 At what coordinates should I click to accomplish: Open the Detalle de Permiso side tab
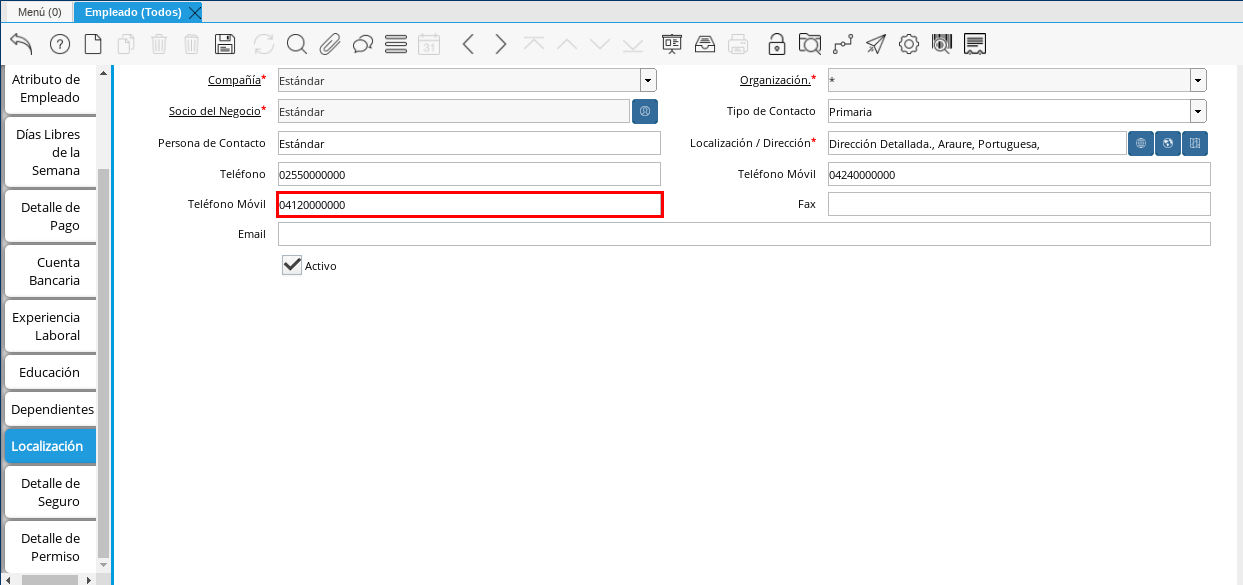[50, 547]
